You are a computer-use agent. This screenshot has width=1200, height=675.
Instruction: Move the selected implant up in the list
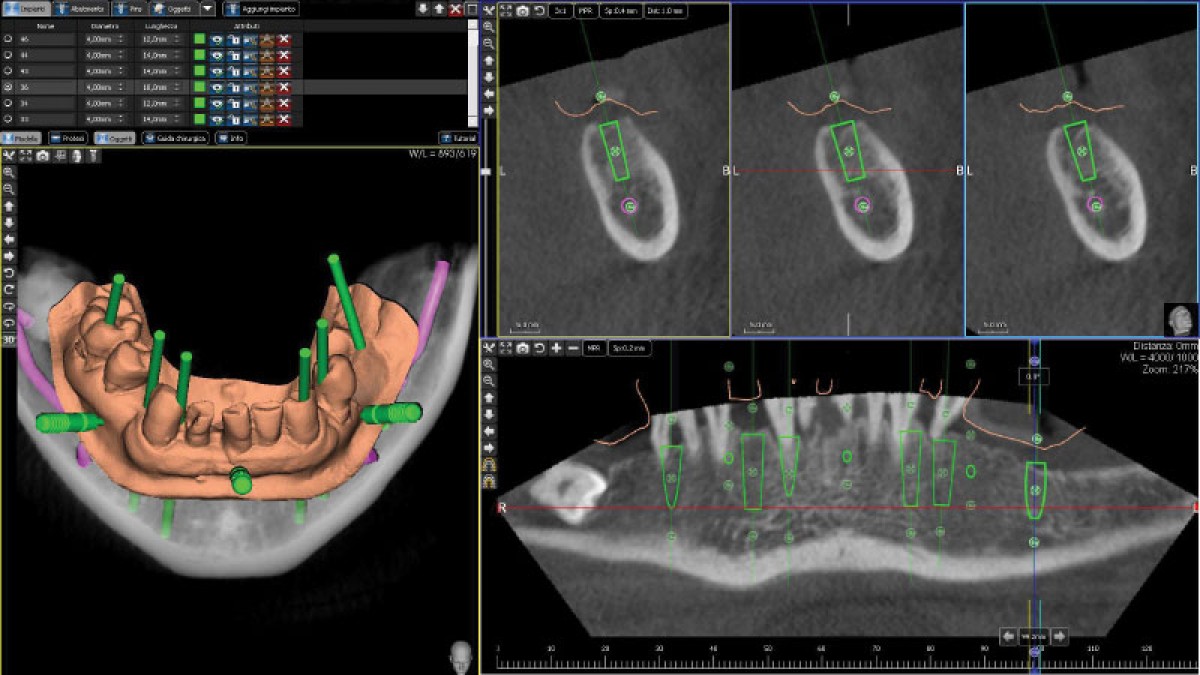[x=439, y=9]
